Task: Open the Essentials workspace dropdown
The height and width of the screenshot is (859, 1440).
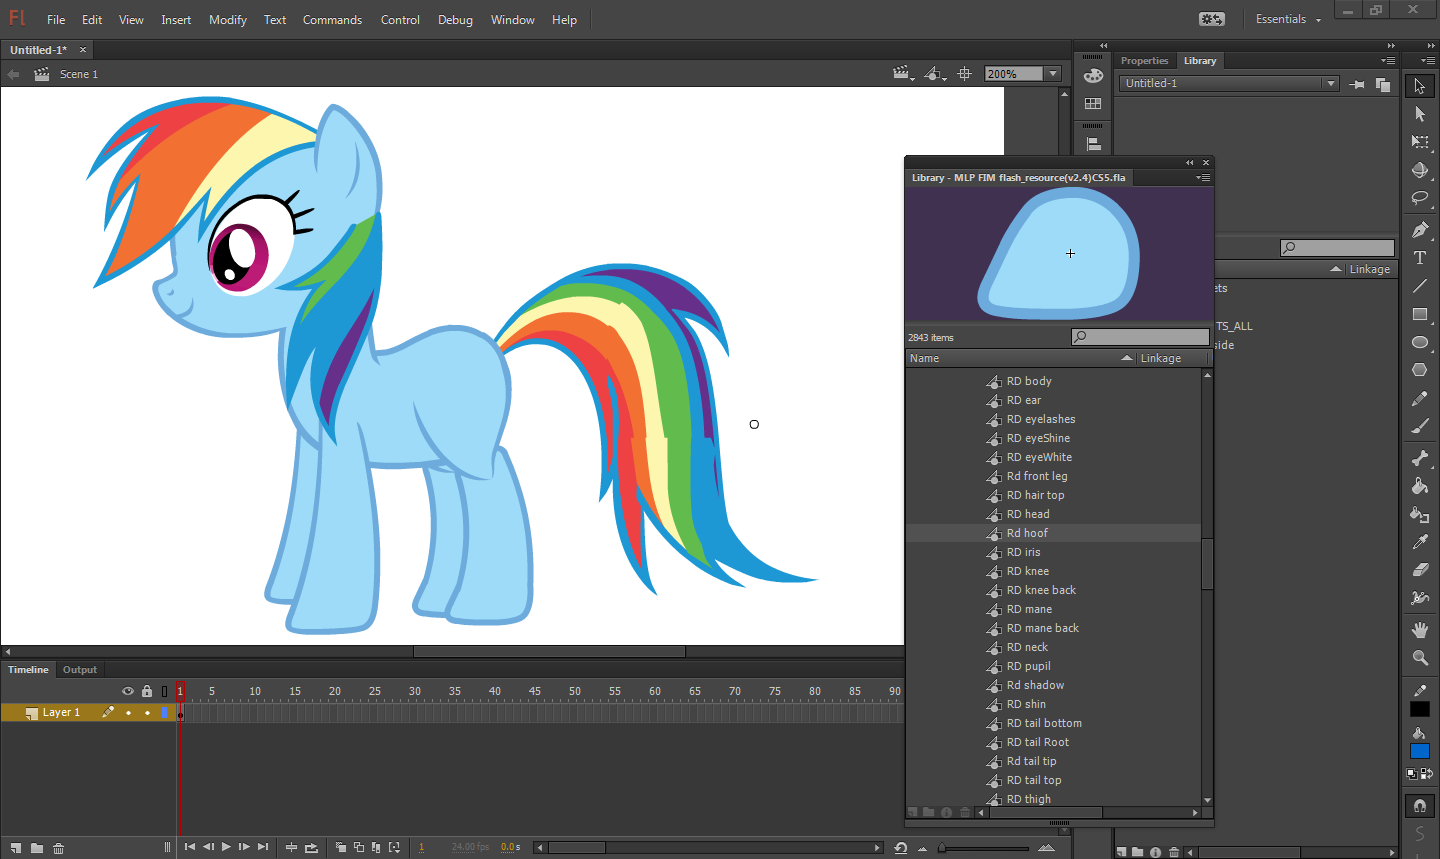Action: click(1288, 19)
